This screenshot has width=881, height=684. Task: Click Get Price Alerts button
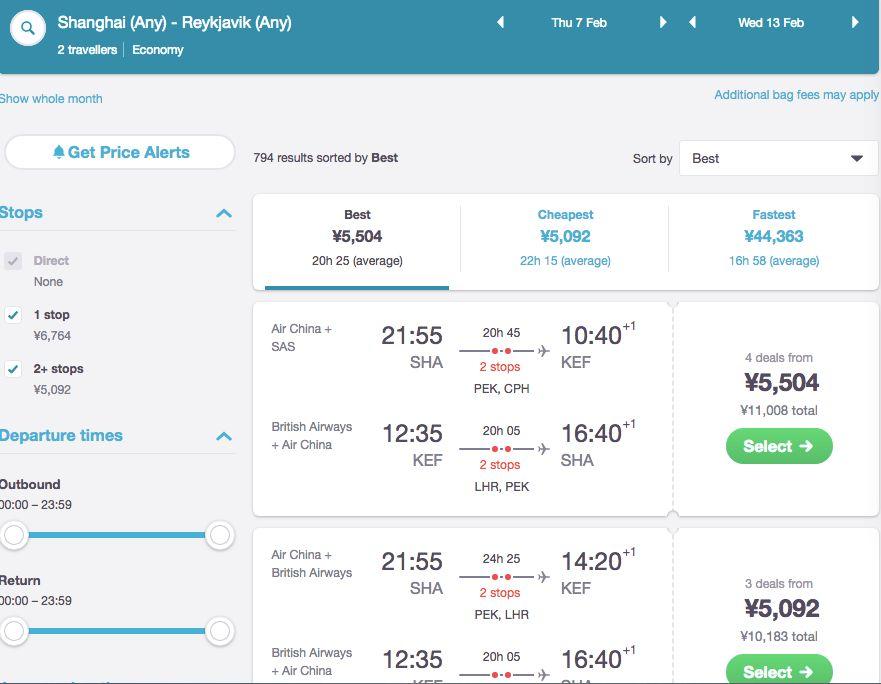[120, 152]
